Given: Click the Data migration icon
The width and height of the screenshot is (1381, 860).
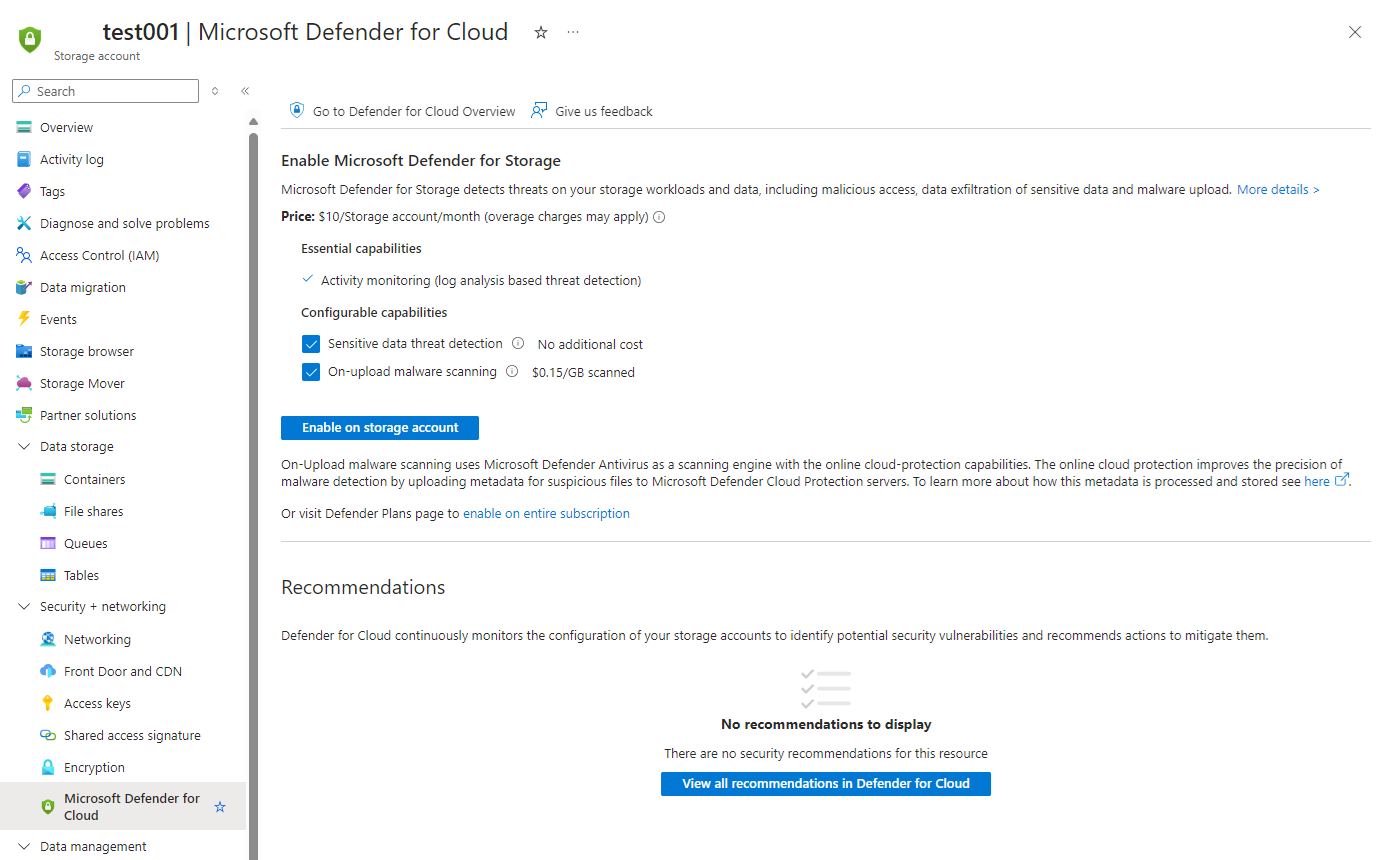Looking at the screenshot, I should tap(24, 287).
